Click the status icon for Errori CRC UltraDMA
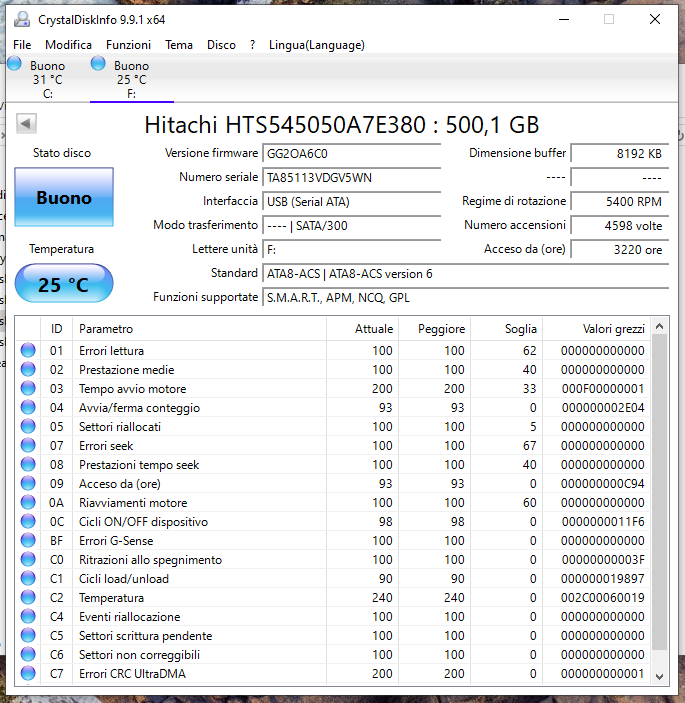This screenshot has width=685, height=703. [x=28, y=673]
